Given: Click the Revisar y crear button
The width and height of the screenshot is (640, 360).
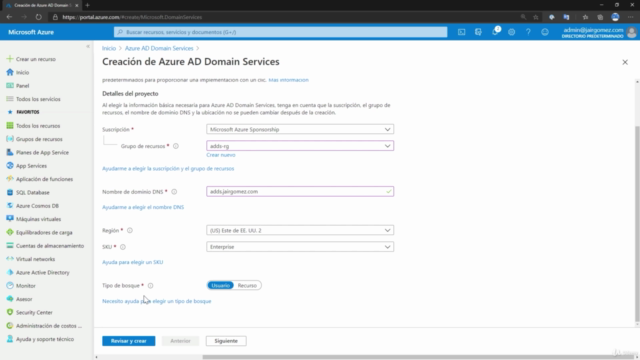Looking at the screenshot, I should pos(129,341).
